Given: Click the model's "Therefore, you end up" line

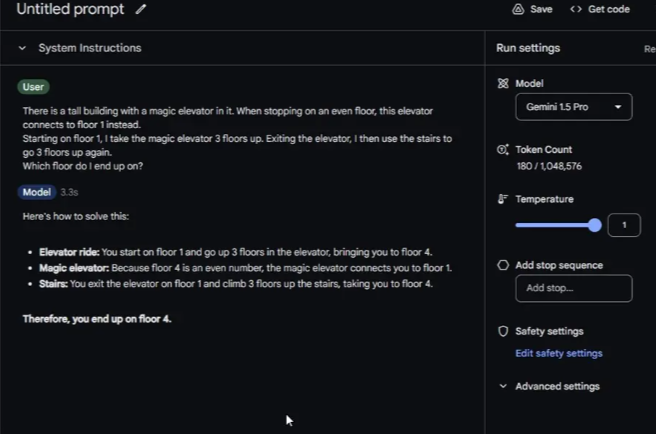Looking at the screenshot, I should click(97, 319).
